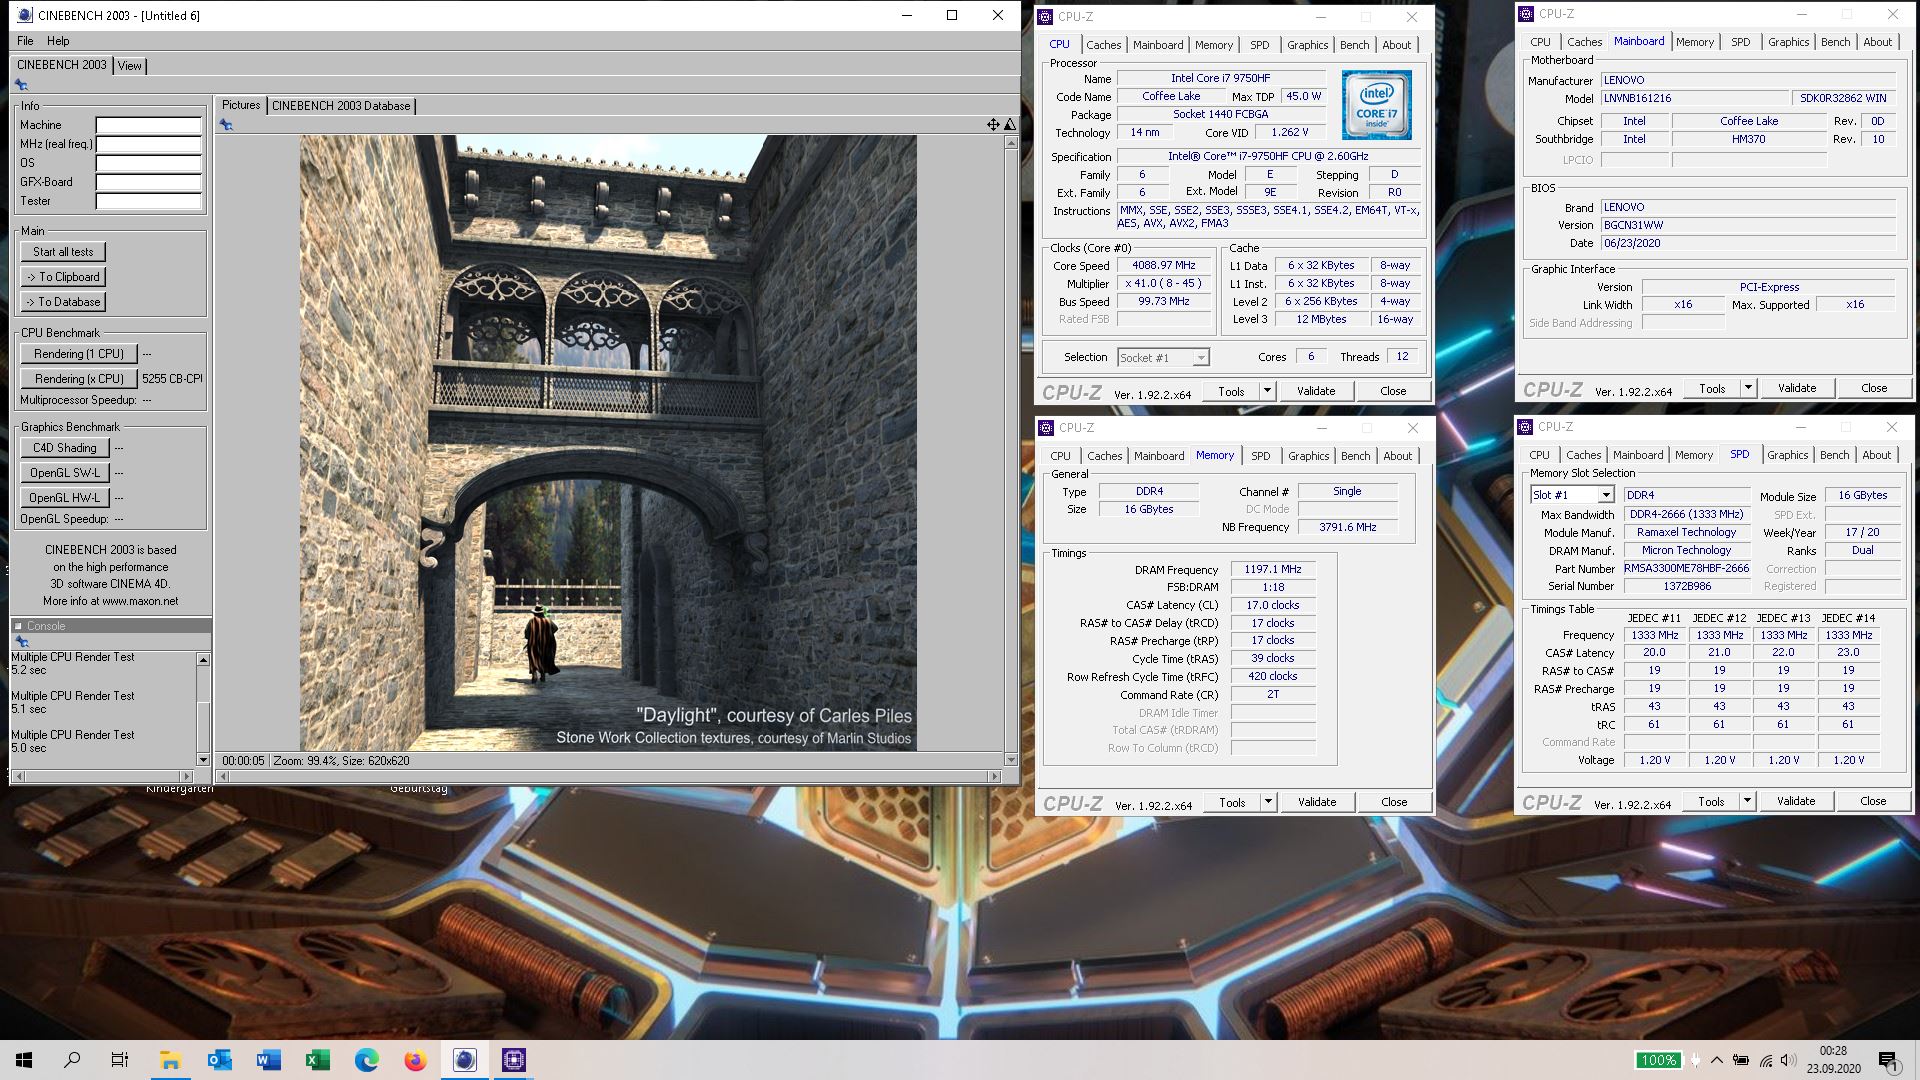Expand Tools arrow in CPU tab CPU-Z window
The width and height of the screenshot is (1920, 1080).
[1267, 391]
